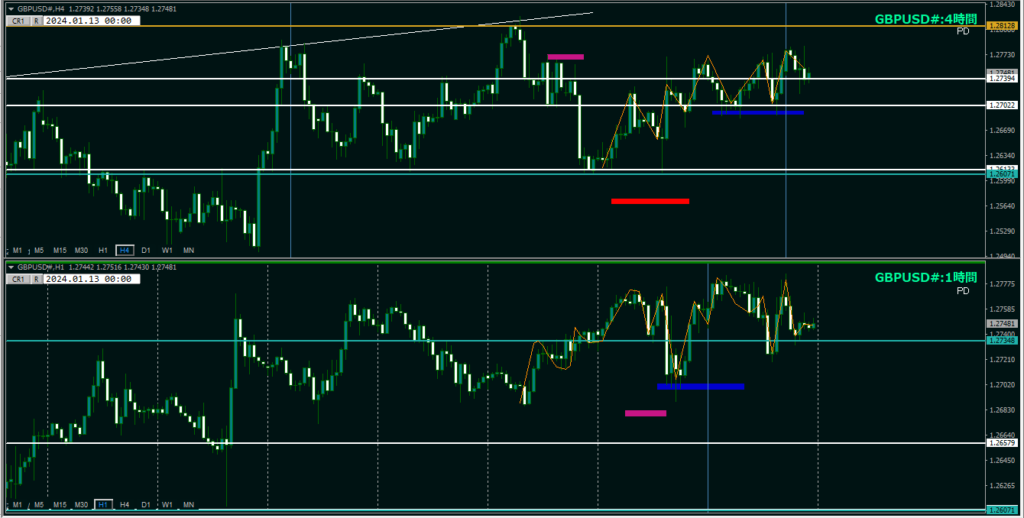This screenshot has width=1024, height=518.
Task: Click the PD label in the top chart
Action: (x=963, y=31)
